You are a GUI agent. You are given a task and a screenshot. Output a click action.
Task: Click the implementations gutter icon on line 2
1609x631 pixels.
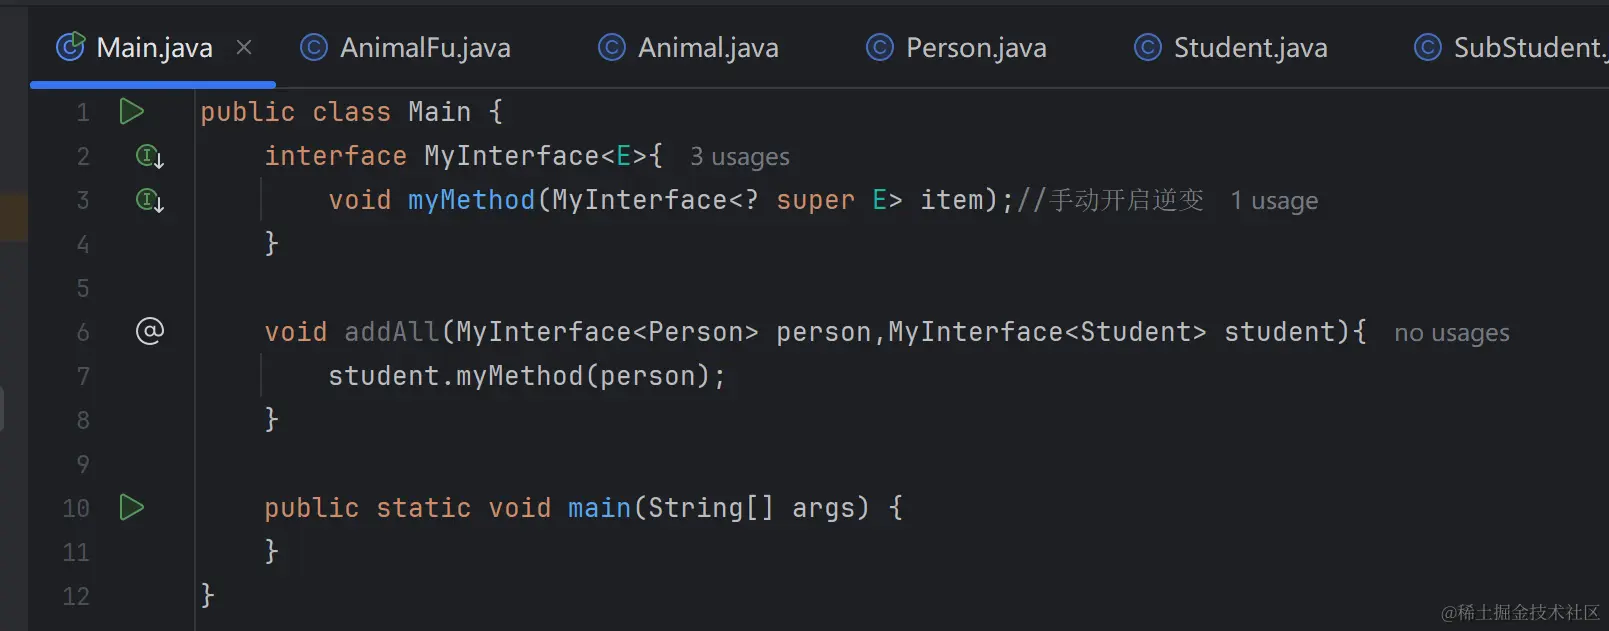tap(149, 156)
